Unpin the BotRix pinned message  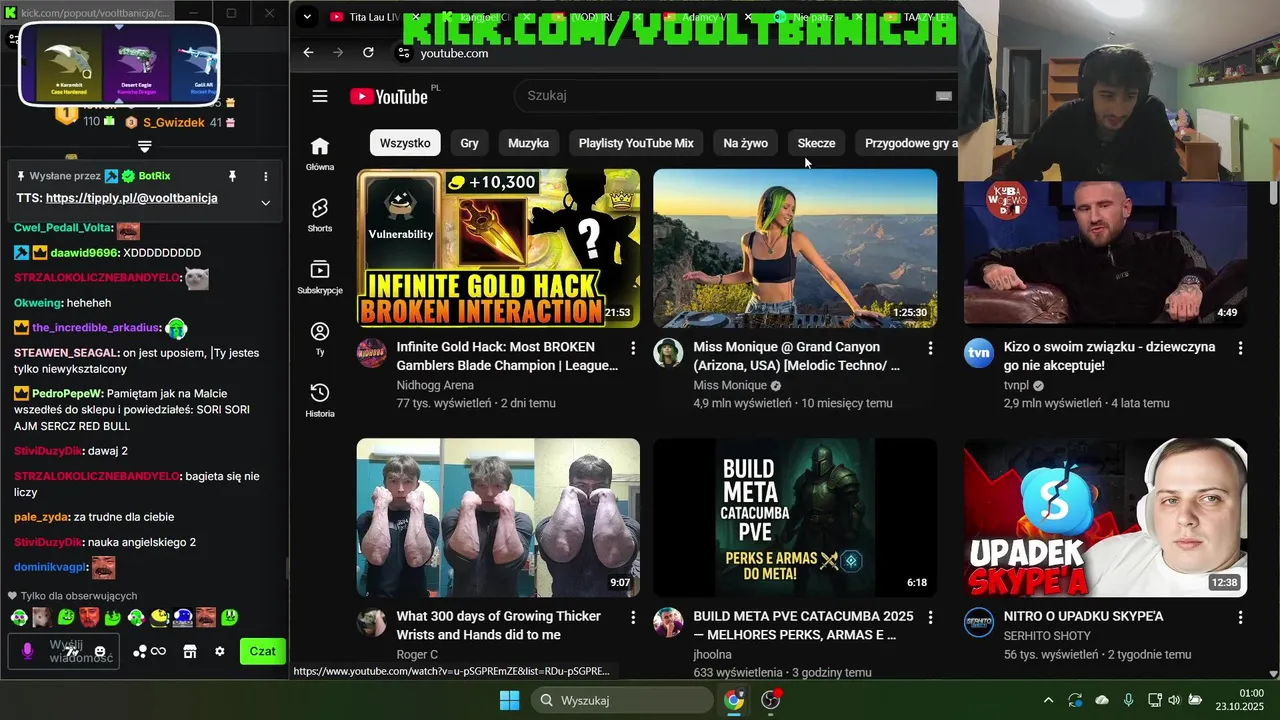click(x=232, y=176)
